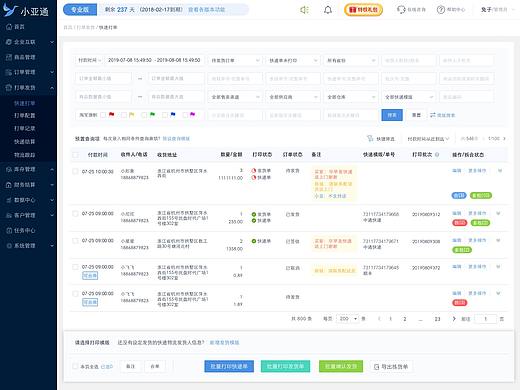
Task: Open online customer service headset icon
Action: point(401,10)
